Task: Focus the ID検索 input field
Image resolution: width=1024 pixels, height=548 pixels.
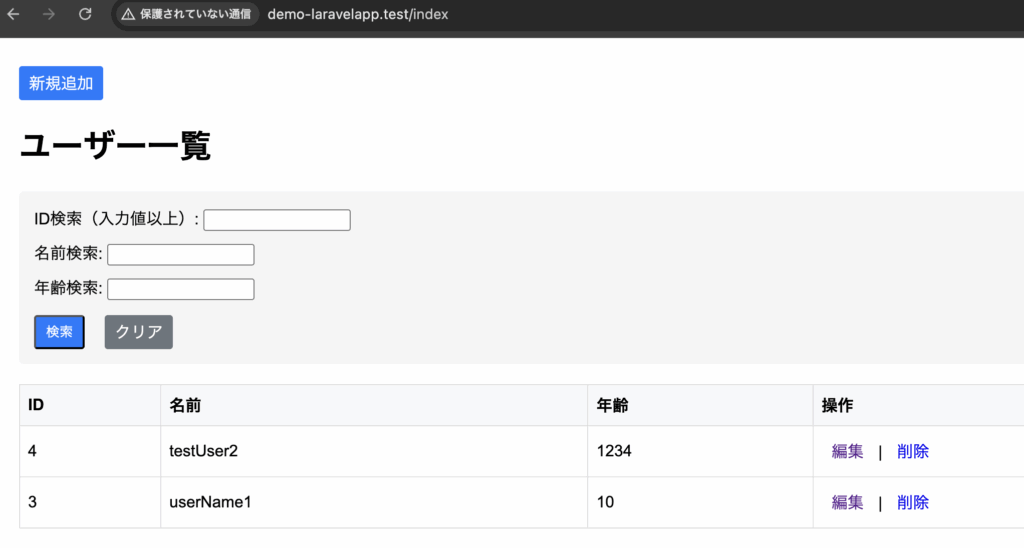Action: (x=277, y=220)
